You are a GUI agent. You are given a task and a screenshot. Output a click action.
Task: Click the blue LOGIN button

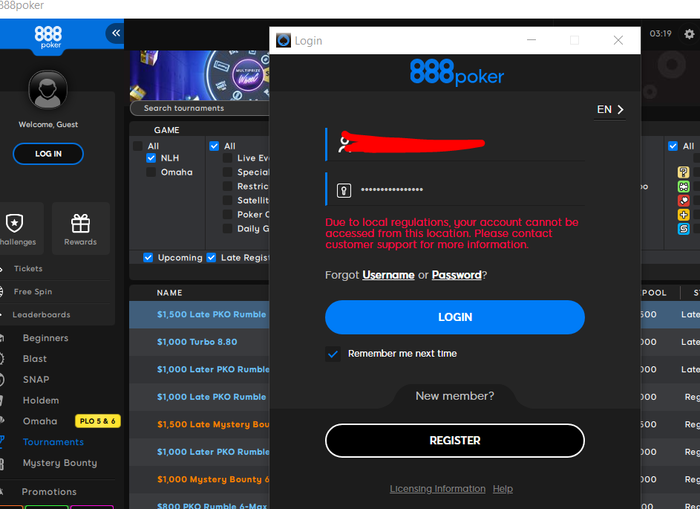click(x=455, y=317)
